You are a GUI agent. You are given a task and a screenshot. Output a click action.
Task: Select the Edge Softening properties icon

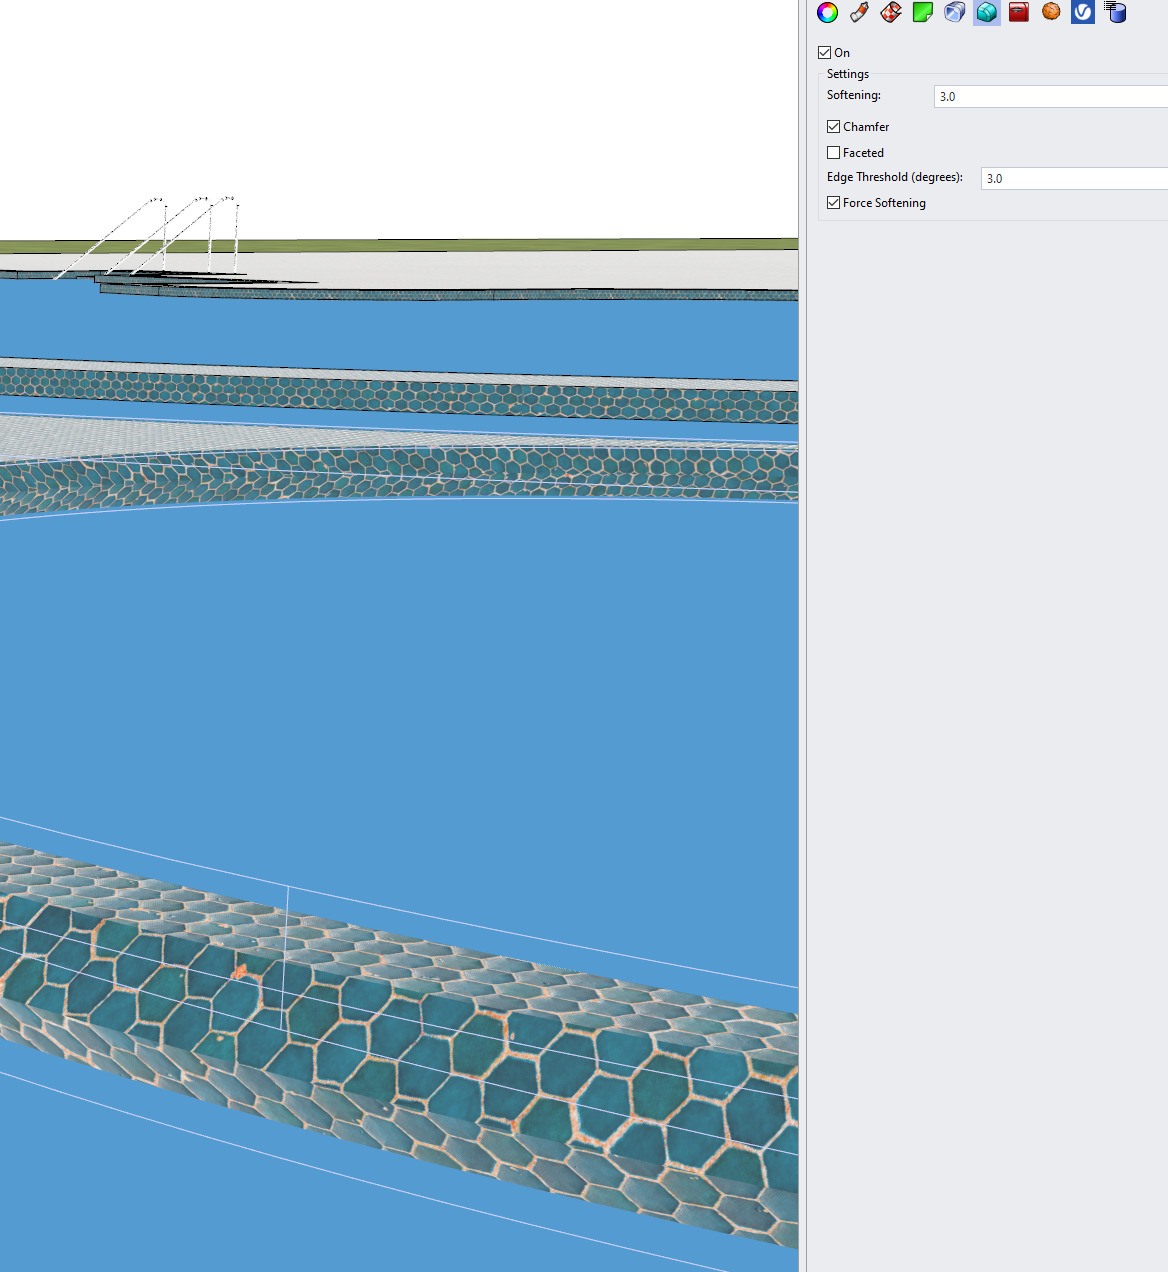987,12
